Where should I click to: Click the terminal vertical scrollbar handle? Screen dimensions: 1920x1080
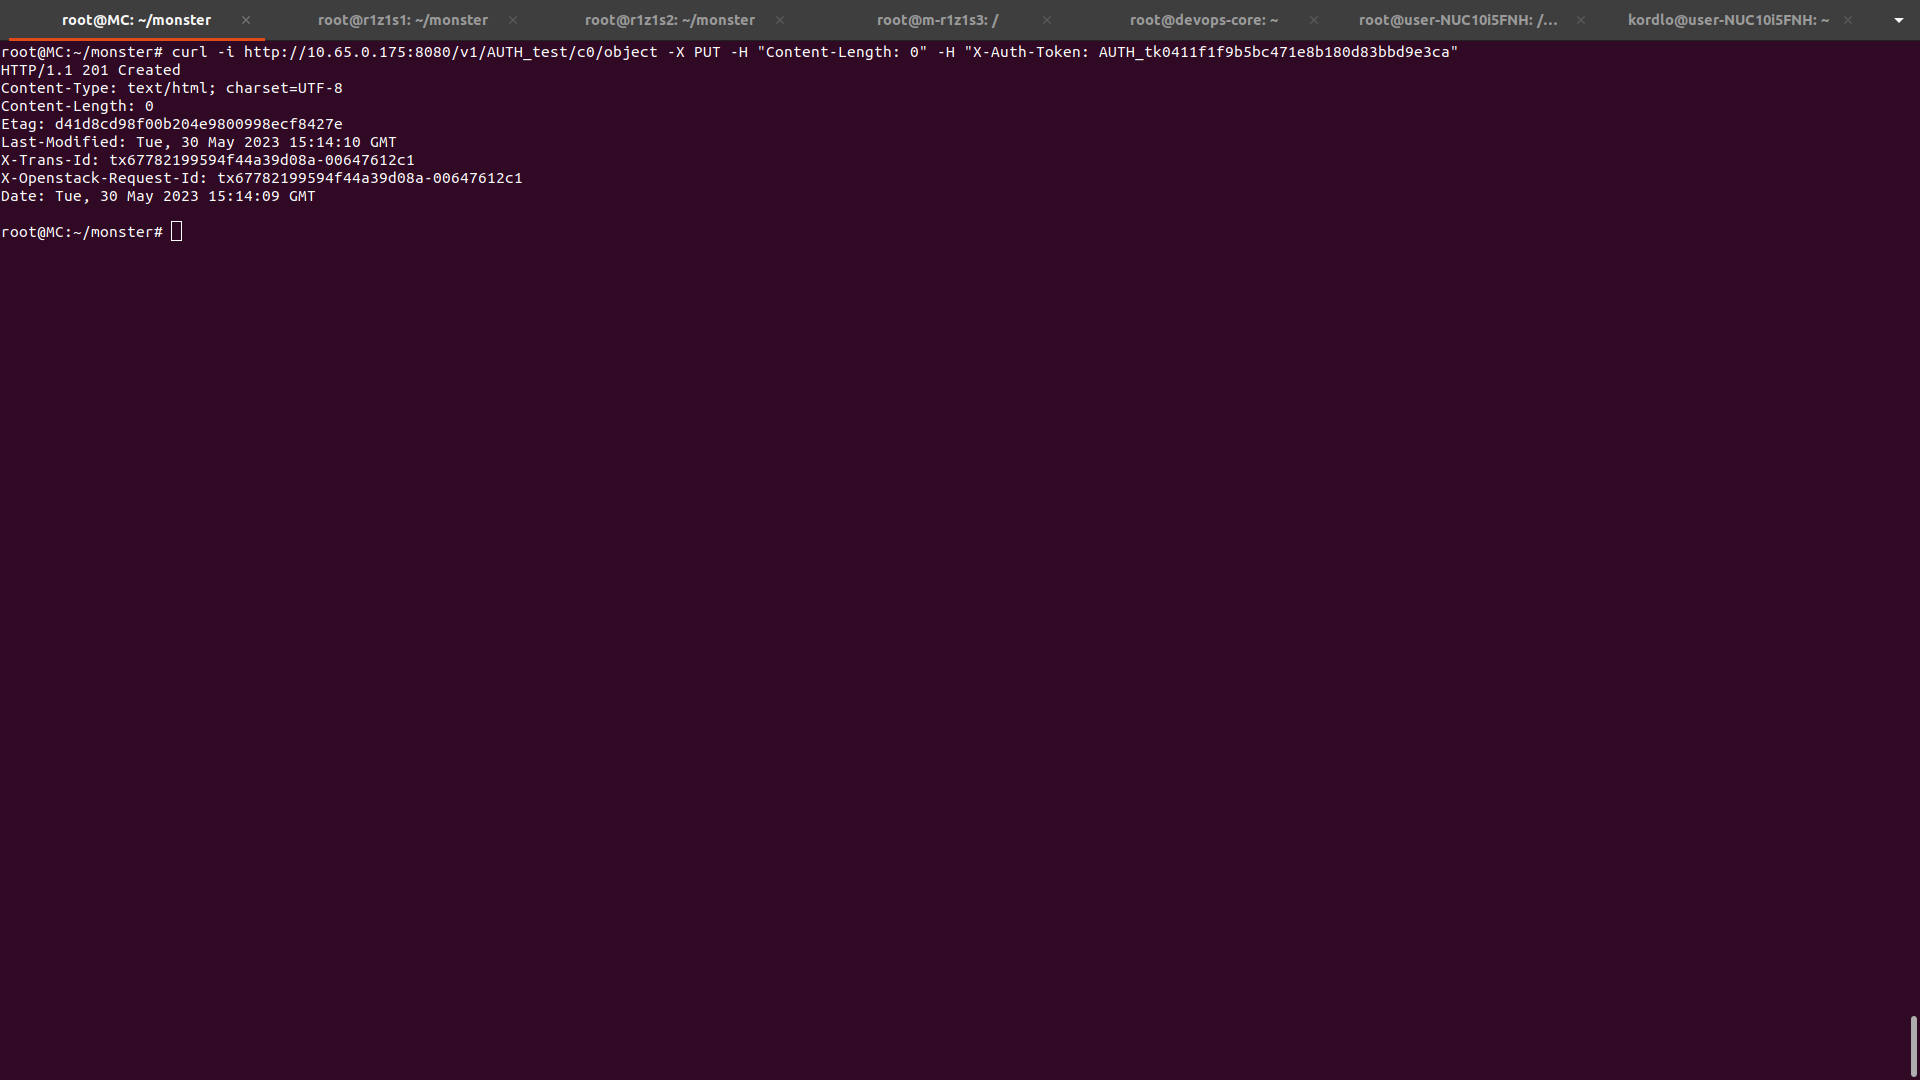1913,1046
